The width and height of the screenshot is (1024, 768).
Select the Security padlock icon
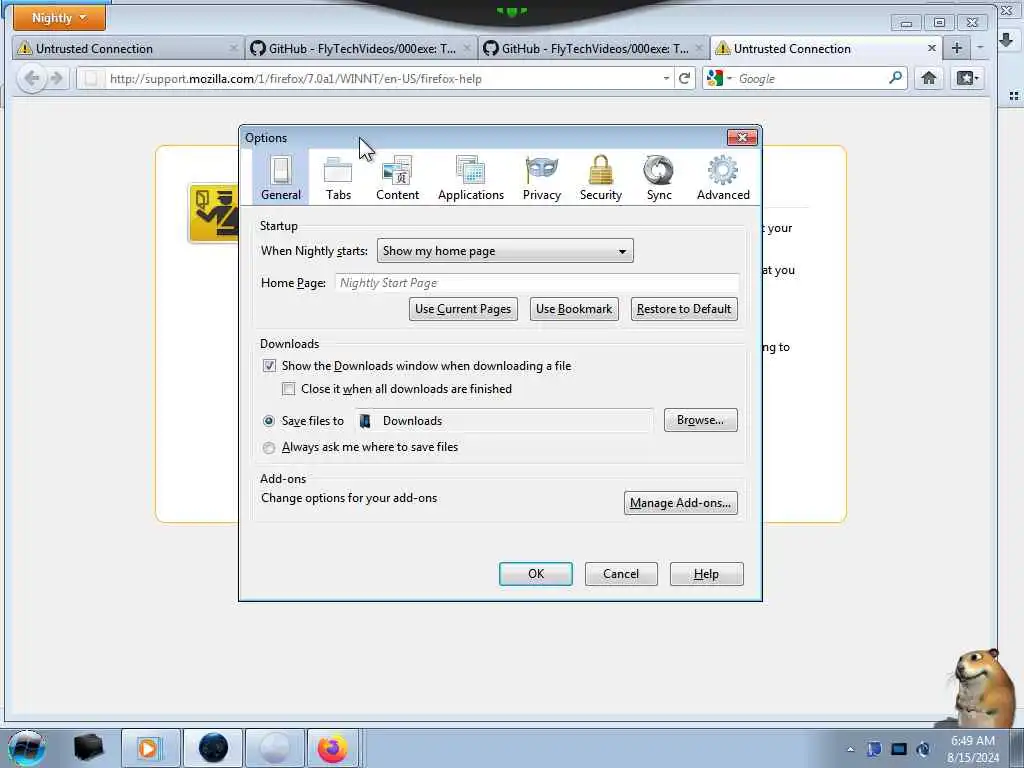(601, 170)
